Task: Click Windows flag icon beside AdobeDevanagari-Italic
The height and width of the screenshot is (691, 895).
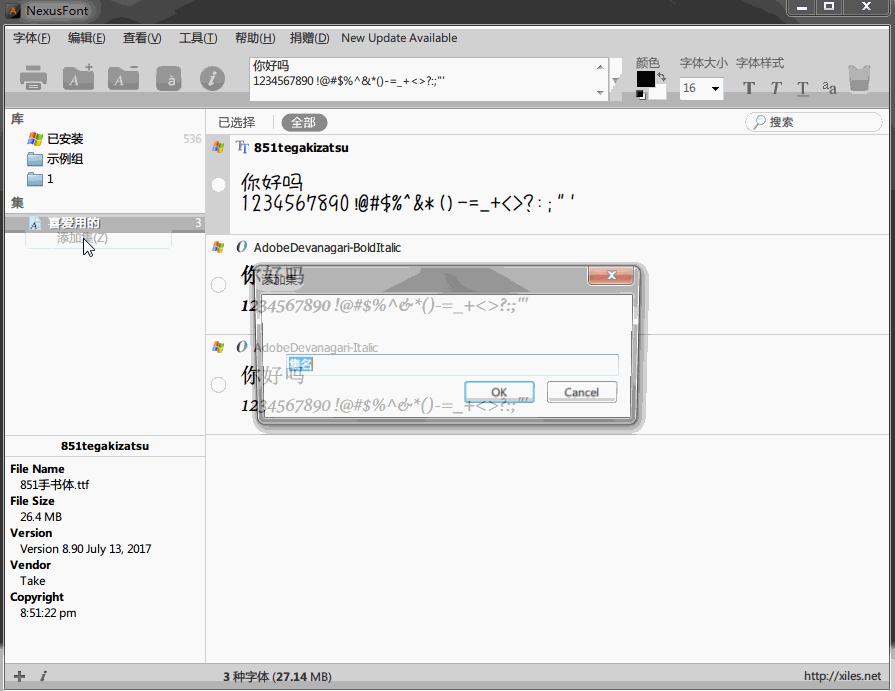Action: tap(218, 347)
